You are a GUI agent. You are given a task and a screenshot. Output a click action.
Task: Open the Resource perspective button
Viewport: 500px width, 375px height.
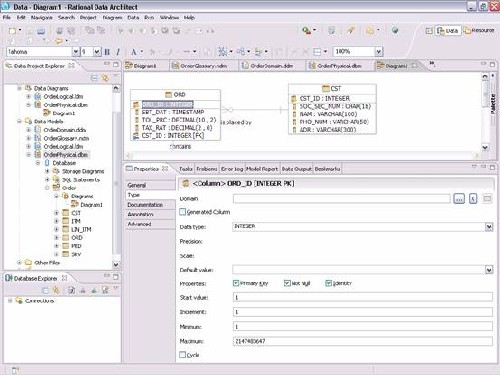(x=480, y=31)
